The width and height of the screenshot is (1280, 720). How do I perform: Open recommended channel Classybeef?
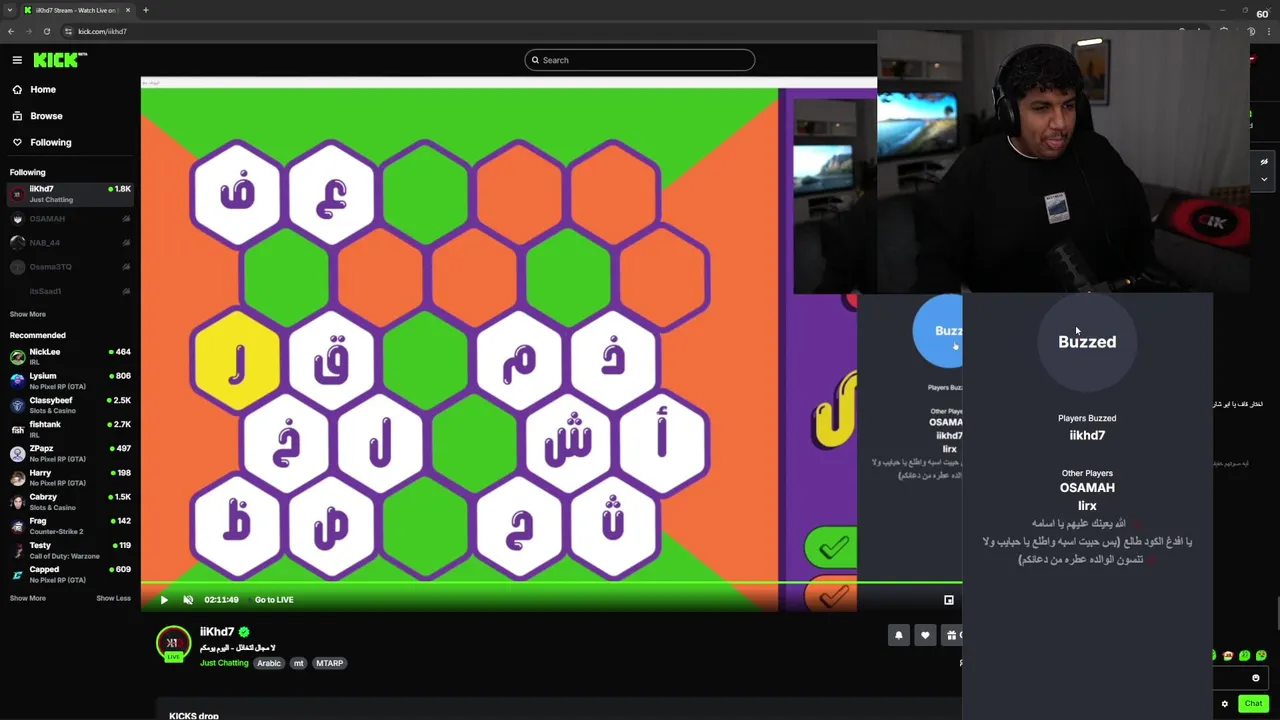(x=70, y=404)
